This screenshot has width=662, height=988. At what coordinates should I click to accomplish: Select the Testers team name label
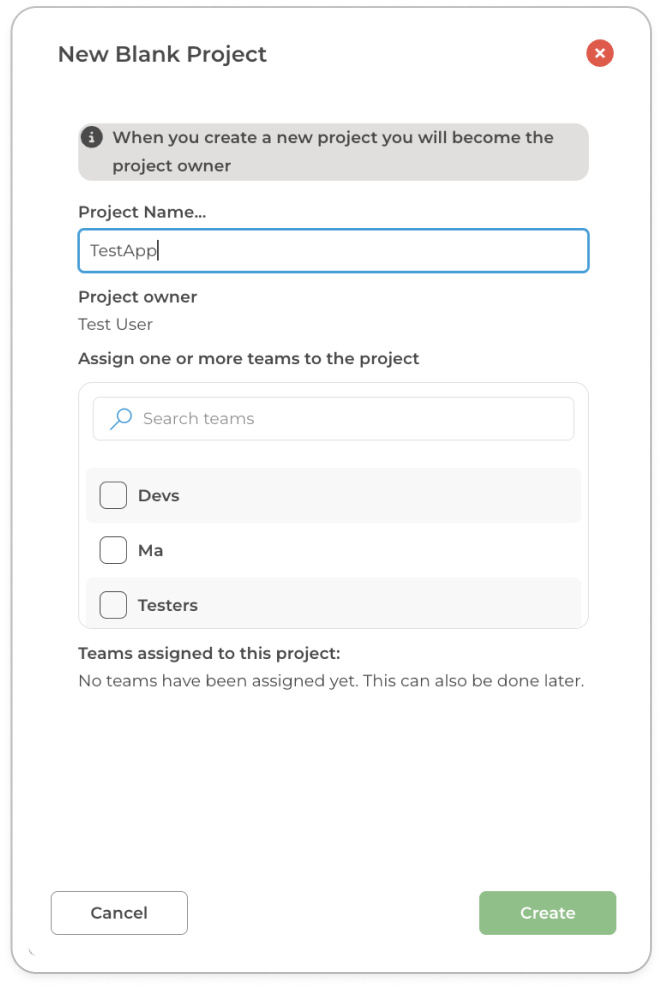[x=168, y=606]
